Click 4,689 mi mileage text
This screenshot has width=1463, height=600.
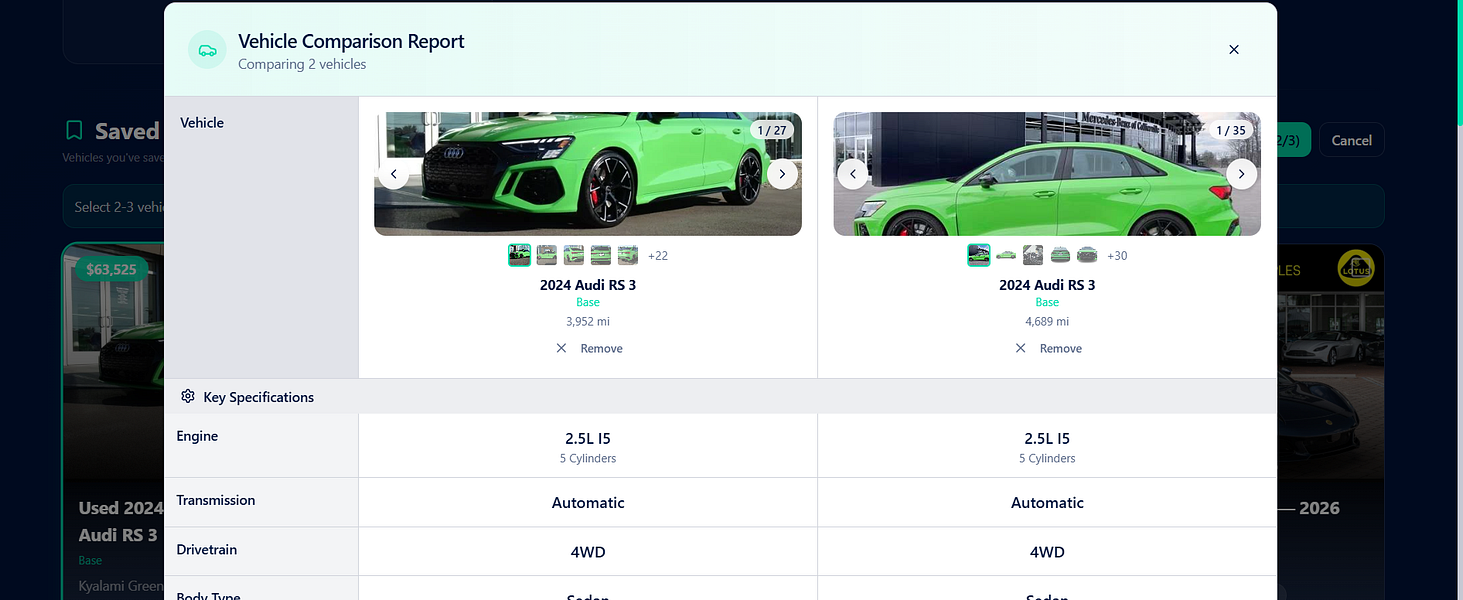[x=1047, y=322]
